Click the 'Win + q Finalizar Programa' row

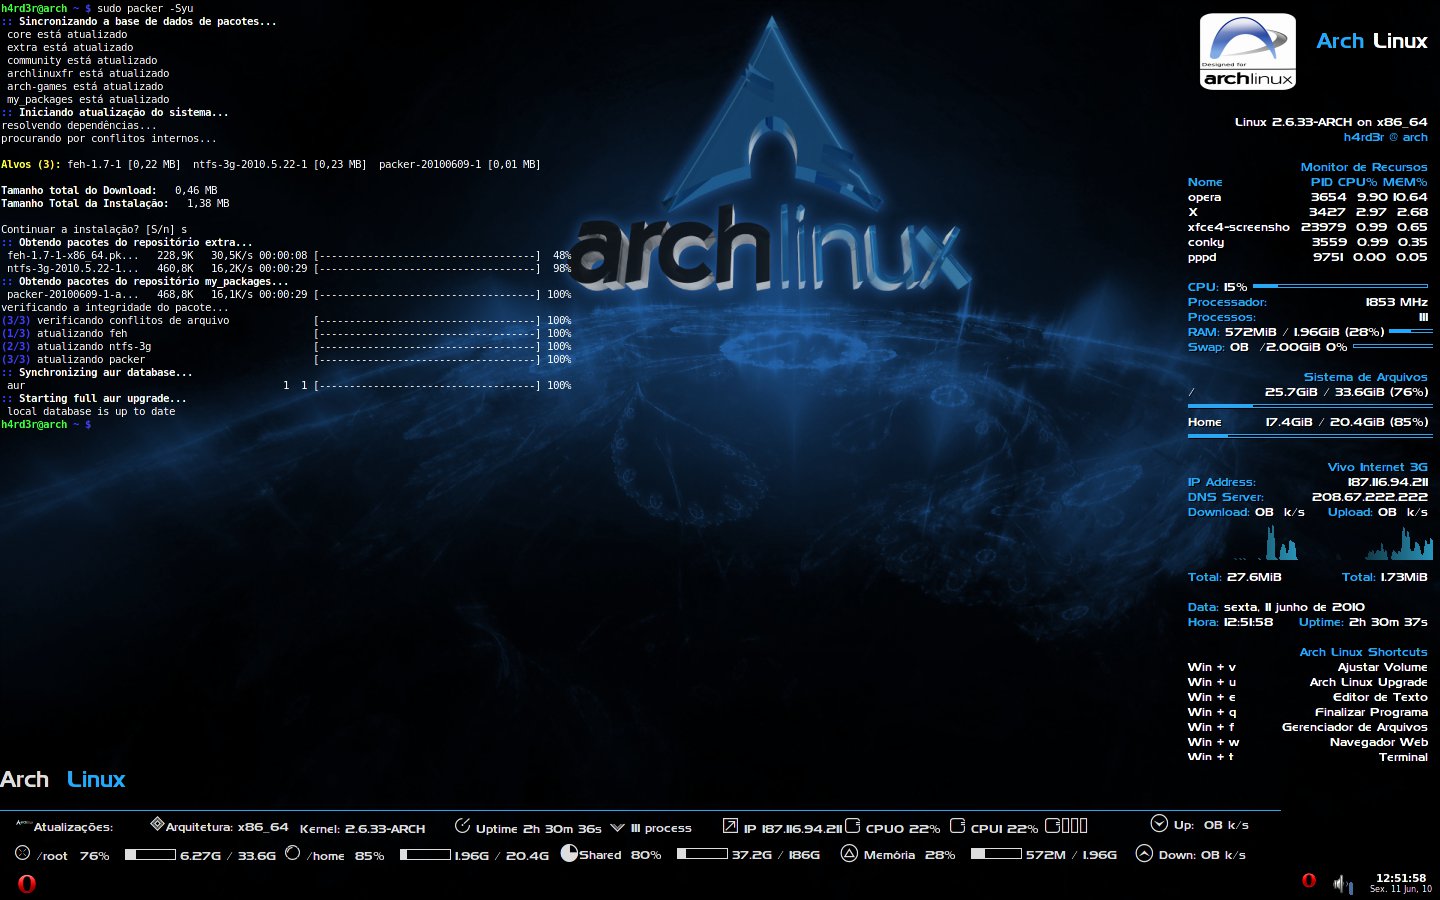point(1308,712)
